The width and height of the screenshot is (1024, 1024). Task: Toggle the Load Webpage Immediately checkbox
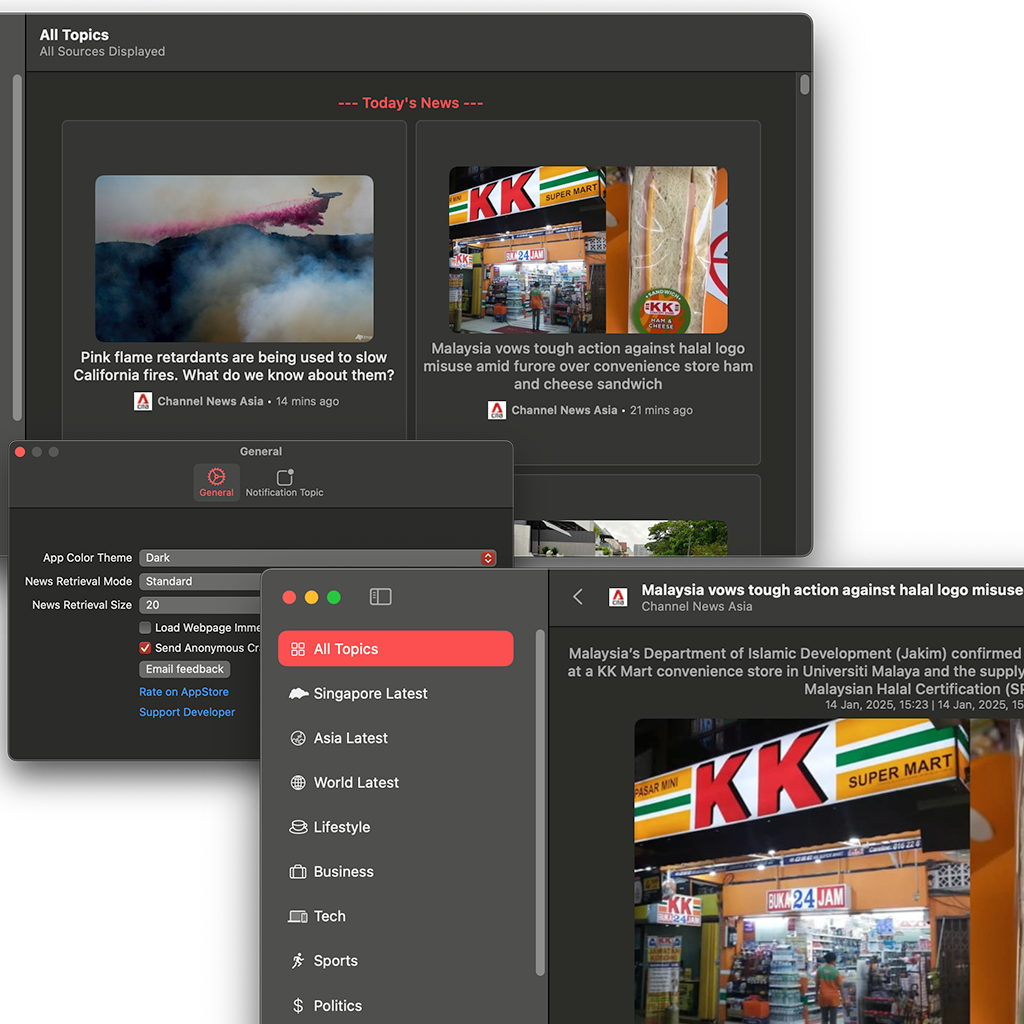click(145, 628)
